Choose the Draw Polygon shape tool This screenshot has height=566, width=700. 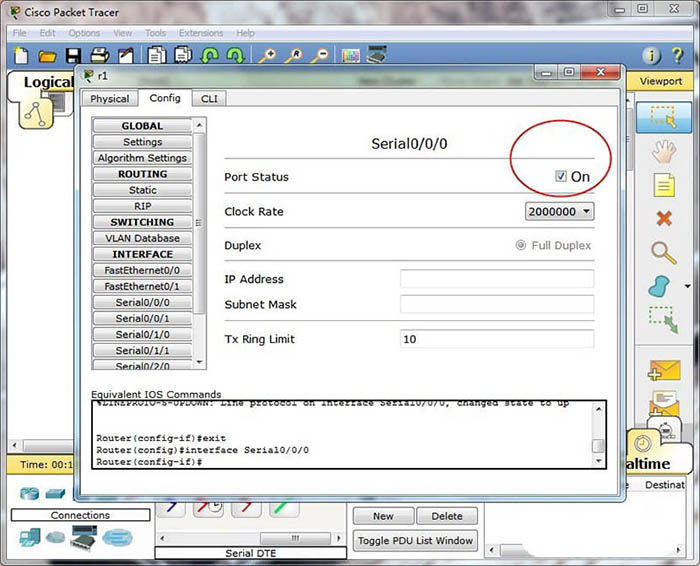tap(659, 287)
